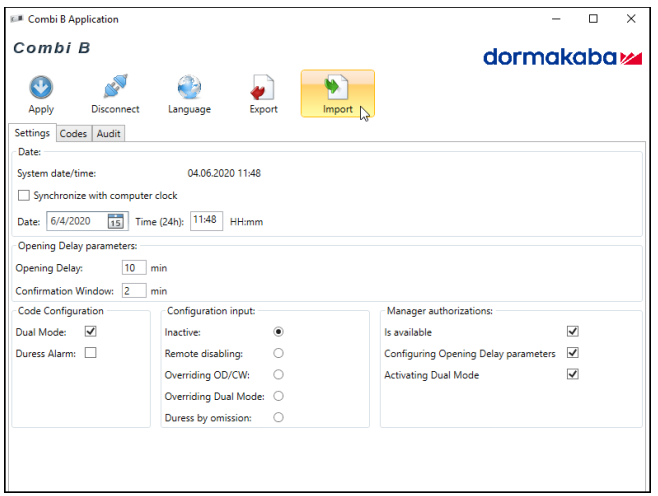
Task: Enable the Duress Alarm checkbox
Action: click(91, 353)
